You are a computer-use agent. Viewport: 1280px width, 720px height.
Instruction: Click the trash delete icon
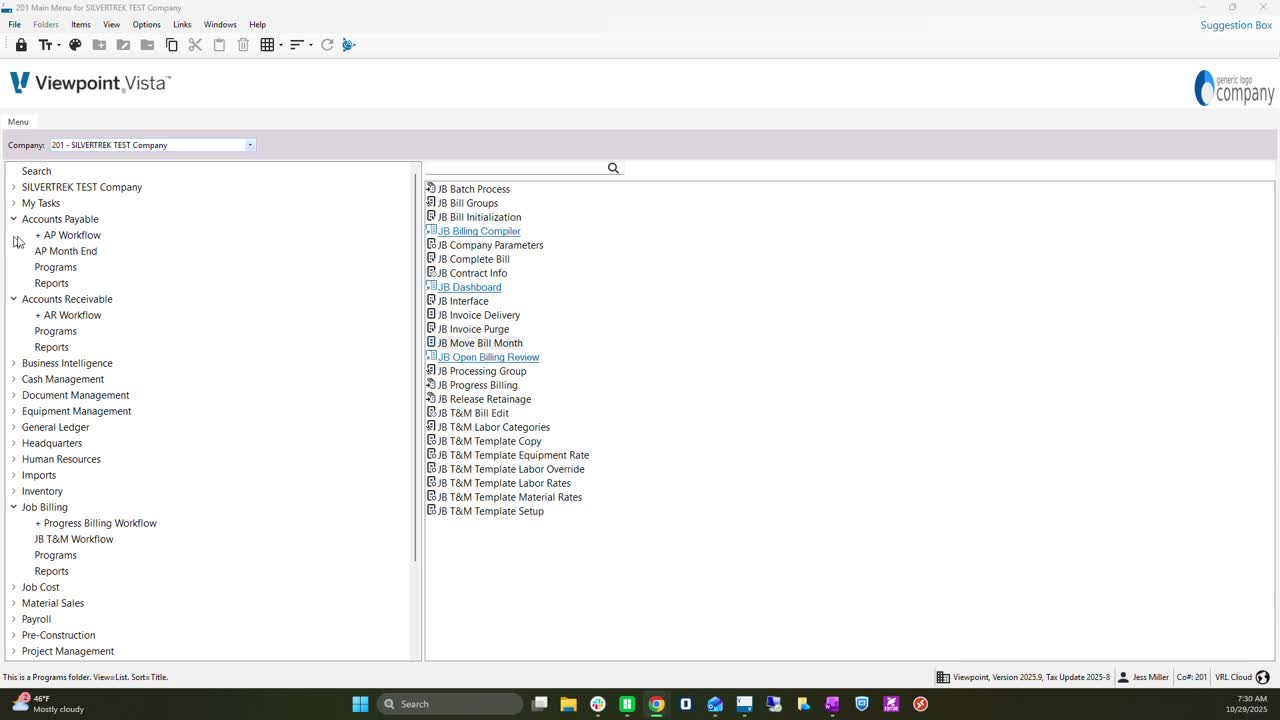(x=243, y=45)
